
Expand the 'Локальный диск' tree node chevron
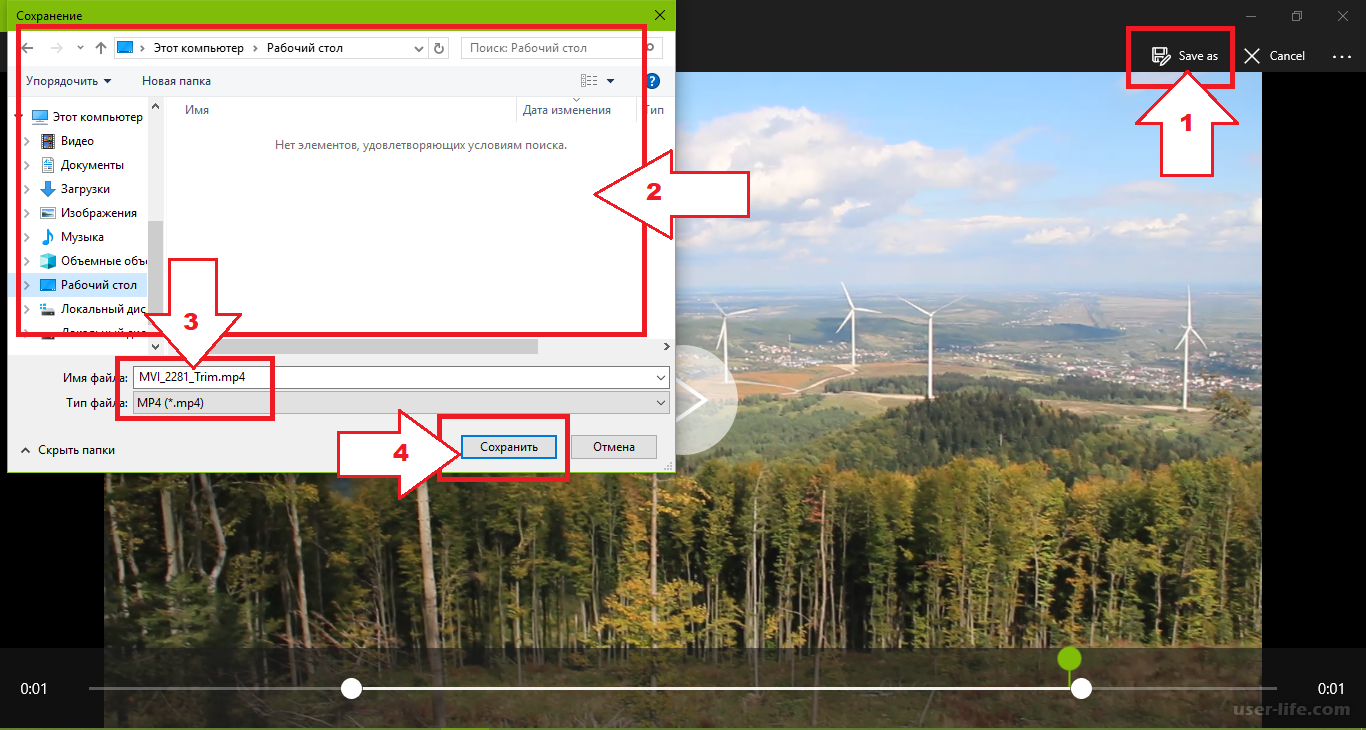pyautogui.click(x=27, y=309)
